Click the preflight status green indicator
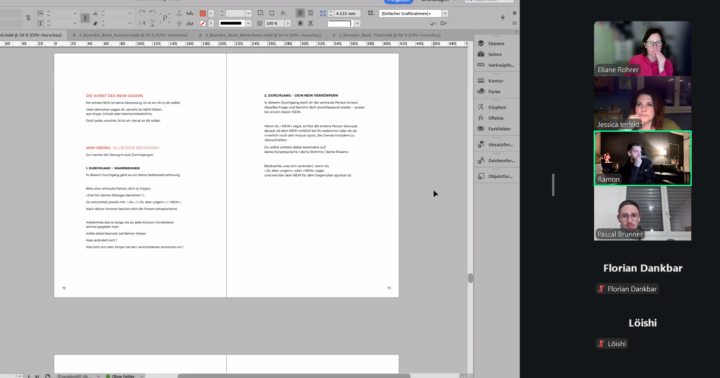 pos(108,376)
